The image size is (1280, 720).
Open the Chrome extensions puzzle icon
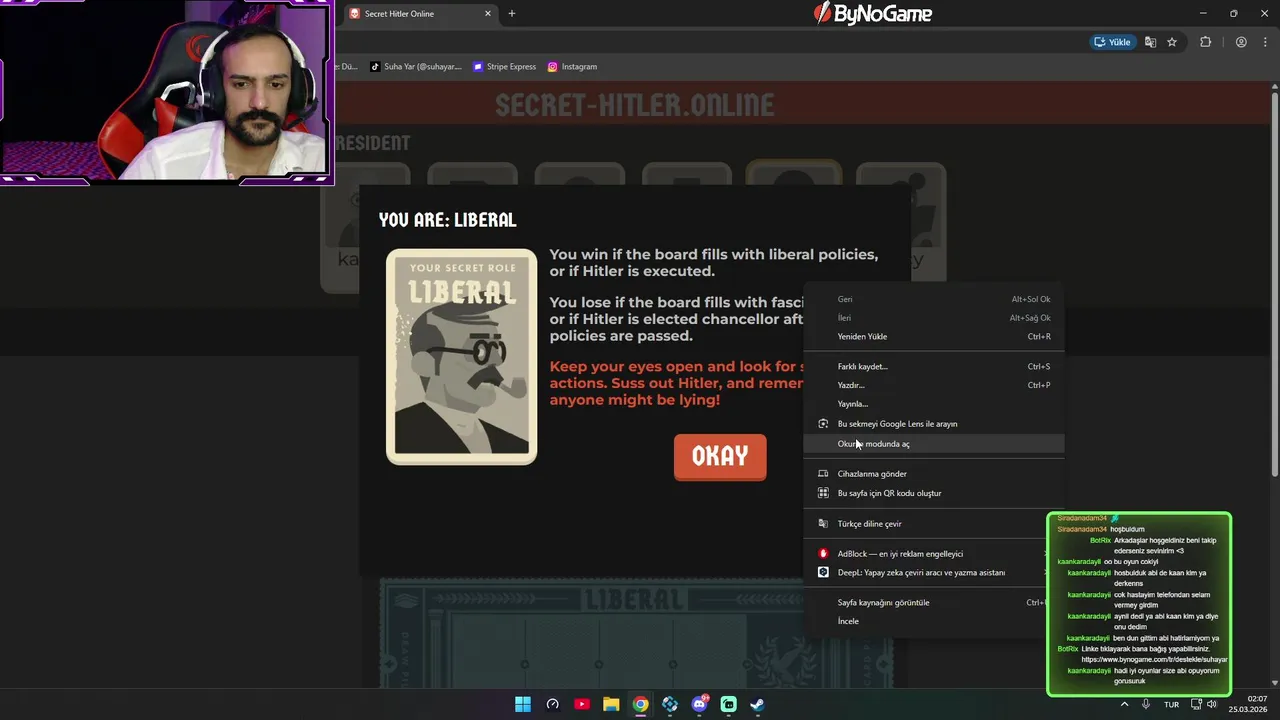(x=1205, y=42)
